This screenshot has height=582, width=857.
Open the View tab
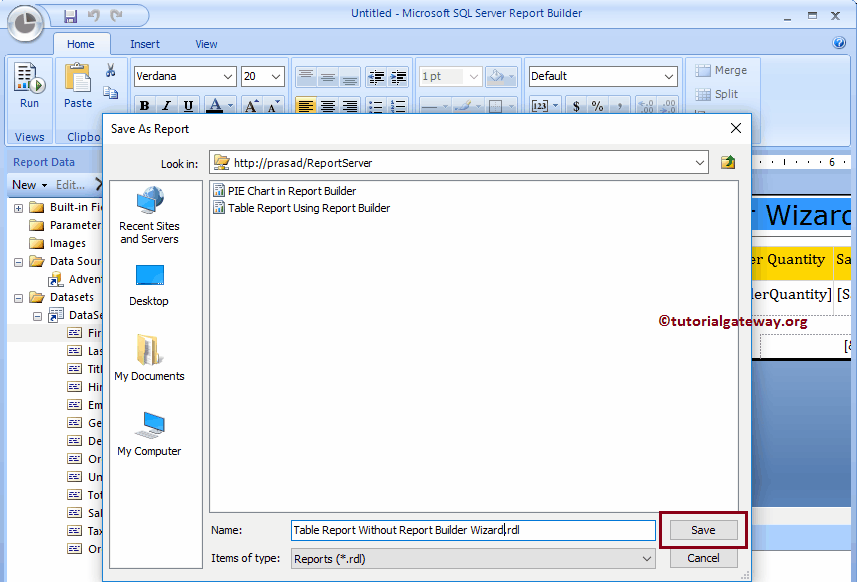pos(206,44)
